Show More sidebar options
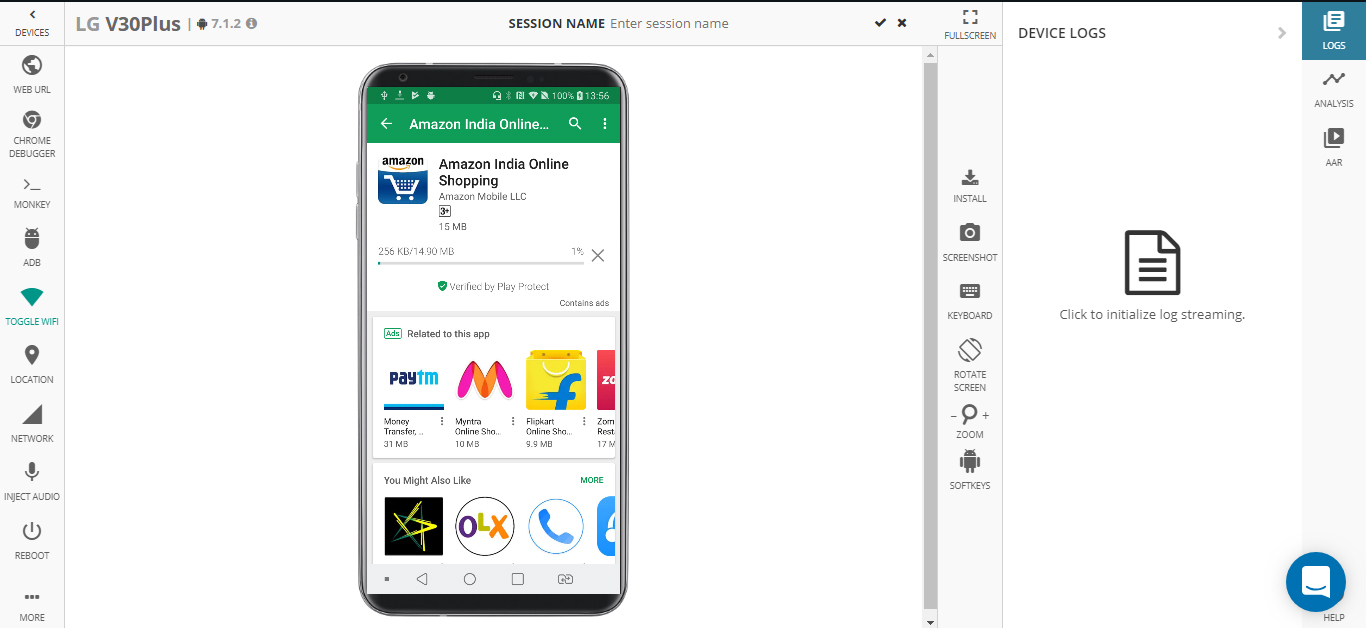 click(x=32, y=606)
